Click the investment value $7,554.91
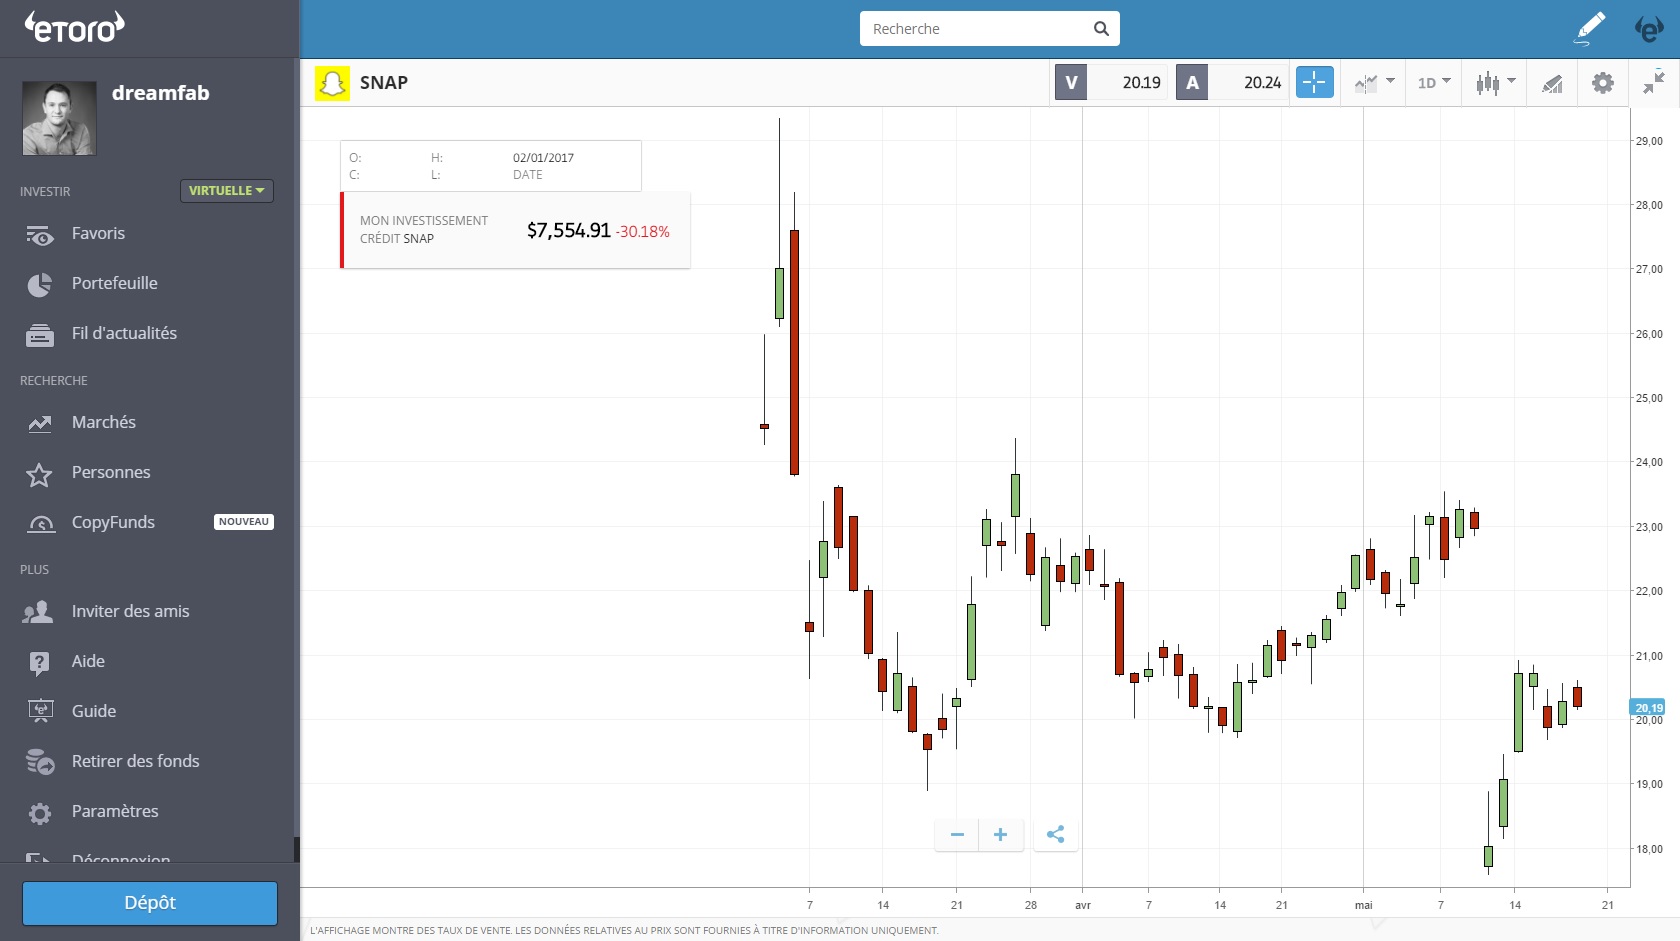1680x941 pixels. [x=568, y=230]
